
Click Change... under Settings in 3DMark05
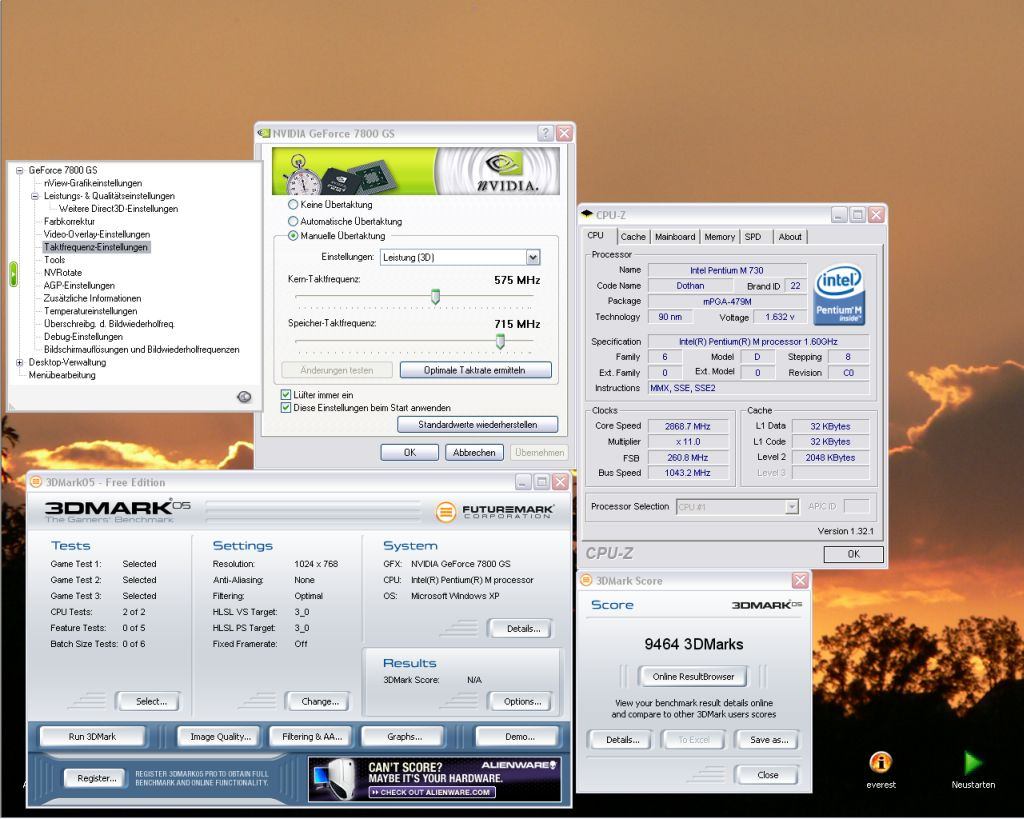(x=320, y=701)
